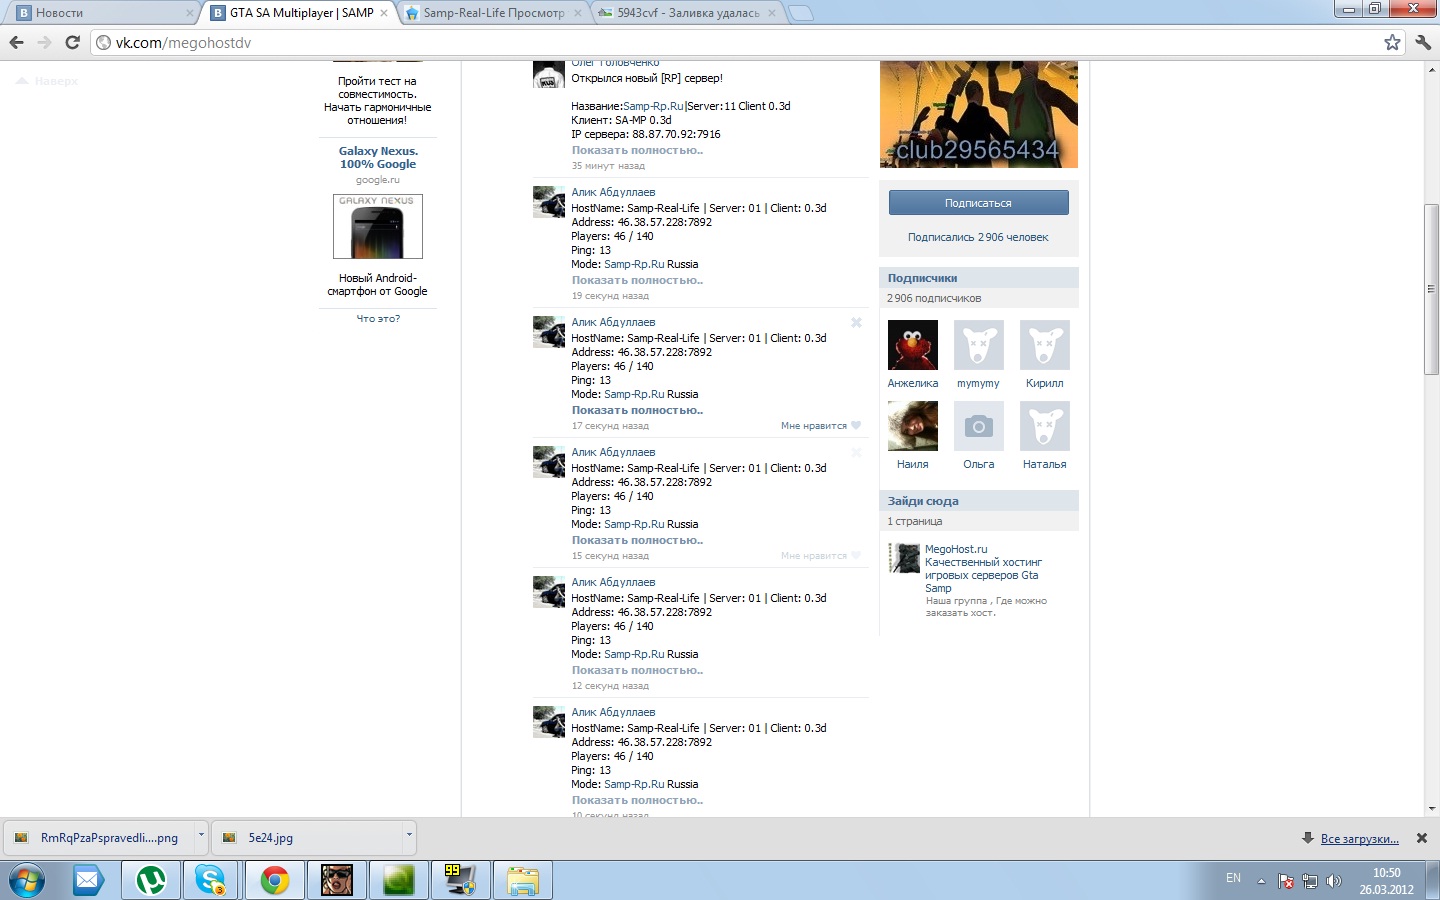Click the Что это? ad link
This screenshot has height=900, width=1440.
click(x=378, y=318)
